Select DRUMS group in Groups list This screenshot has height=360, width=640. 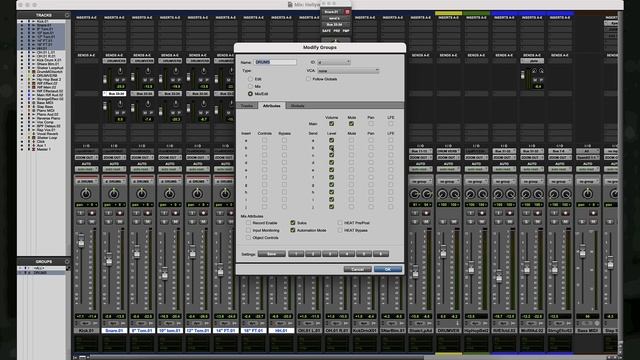[42, 272]
